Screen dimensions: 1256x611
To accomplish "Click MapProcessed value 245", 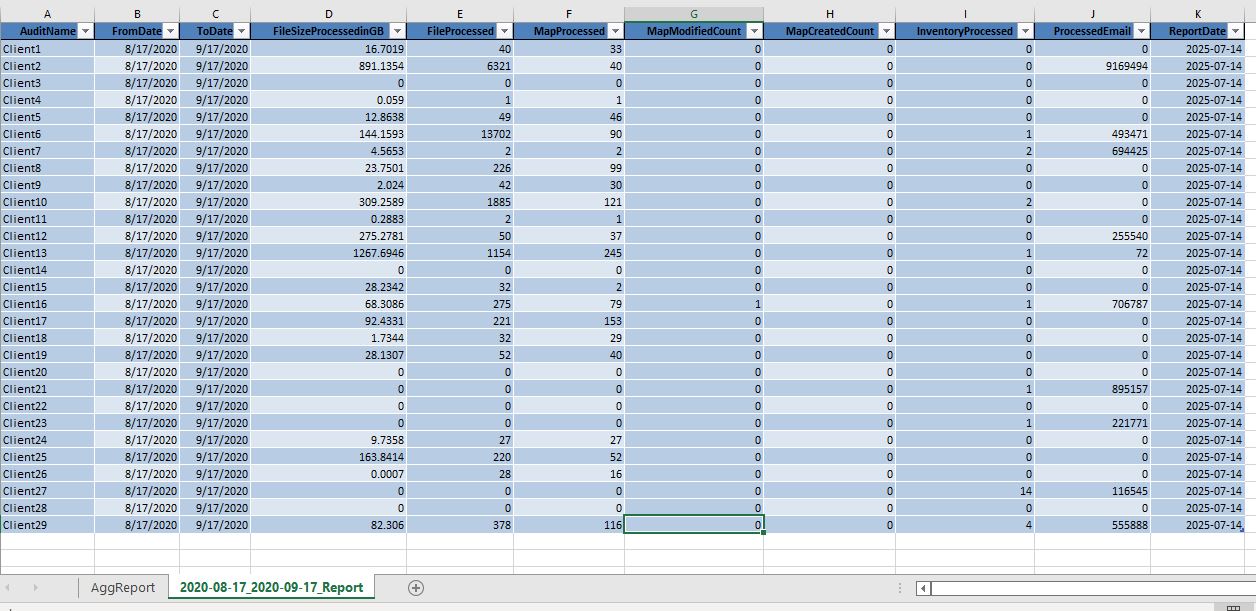I will pos(569,253).
